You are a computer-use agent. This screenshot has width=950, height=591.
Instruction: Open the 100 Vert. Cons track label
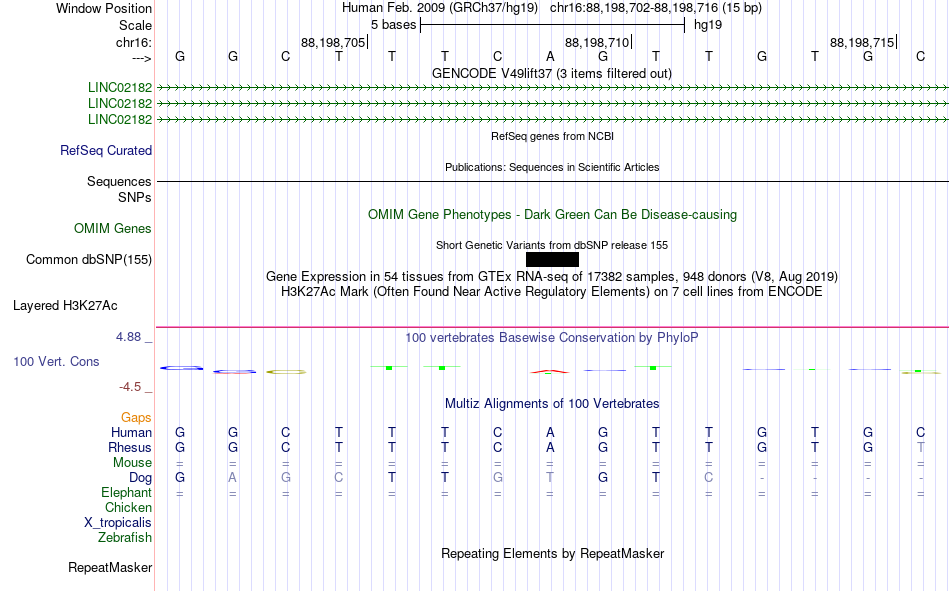point(56,362)
